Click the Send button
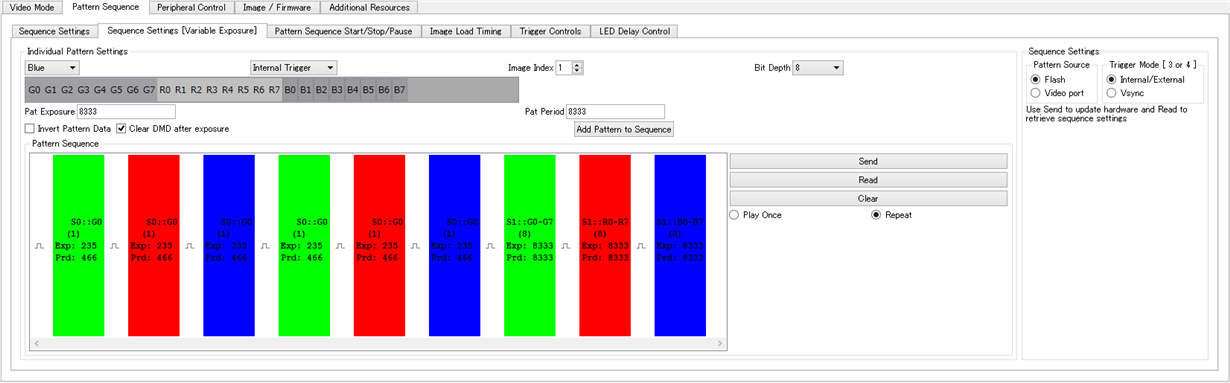Viewport: 1230px width, 383px height. click(x=868, y=161)
